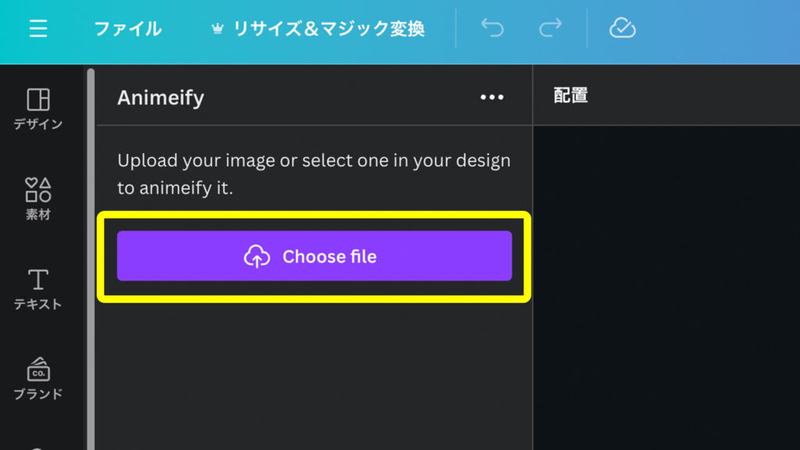Click the undo arrow icon
800x450 pixels.
(x=492, y=28)
